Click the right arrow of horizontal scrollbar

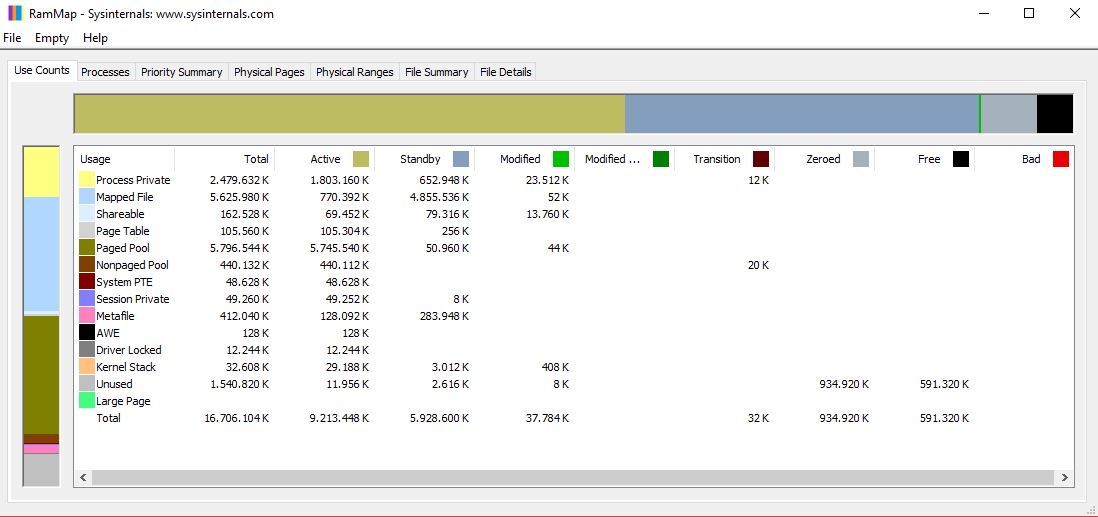[x=1064, y=478]
